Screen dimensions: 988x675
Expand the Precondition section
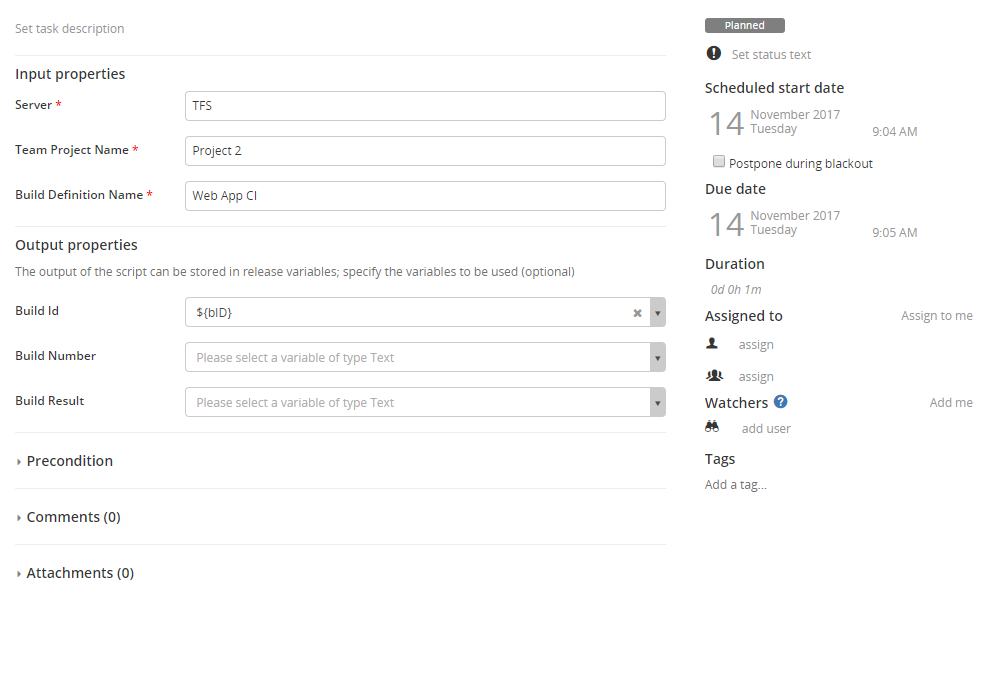click(x=69, y=461)
